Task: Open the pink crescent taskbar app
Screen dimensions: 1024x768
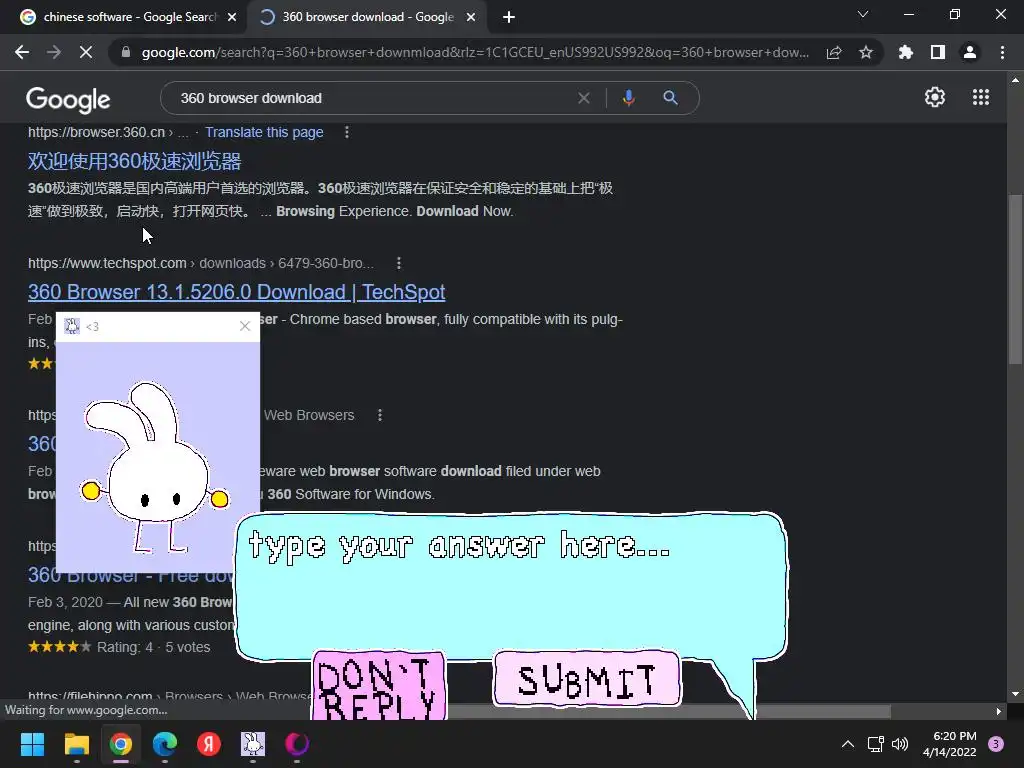Action: tap(297, 744)
